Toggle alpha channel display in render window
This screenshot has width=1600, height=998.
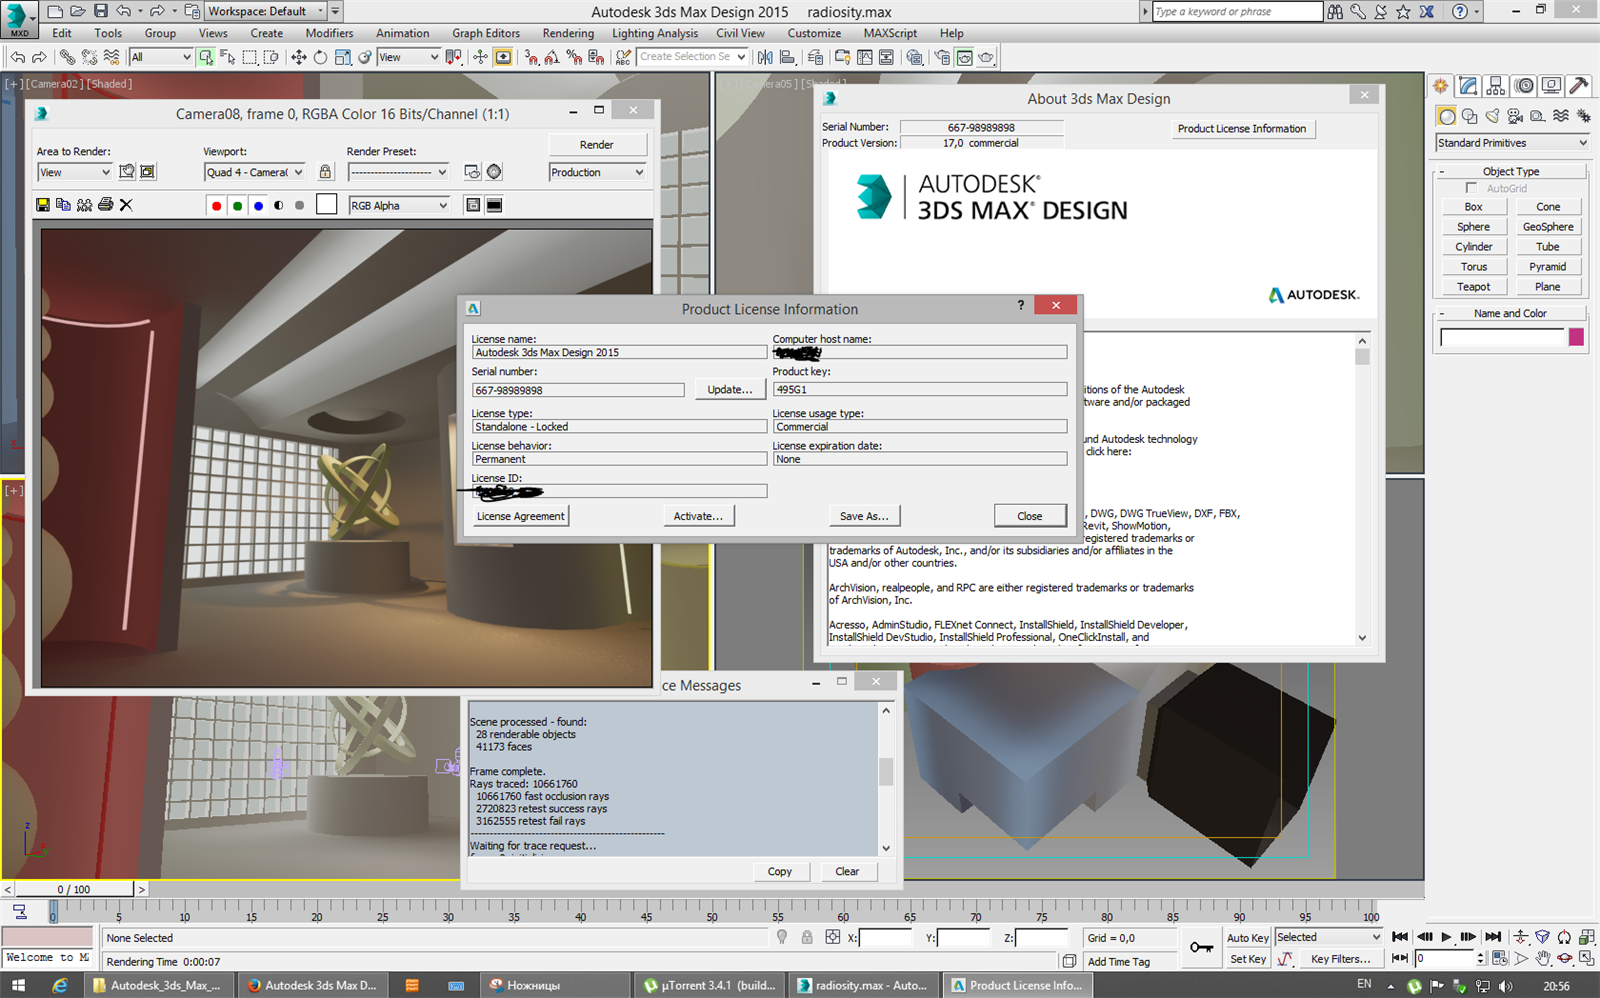coord(279,205)
